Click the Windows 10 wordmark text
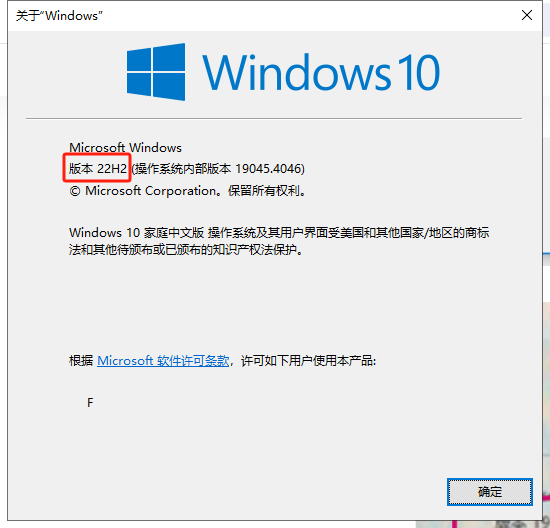This screenshot has height=528, width=550. (x=320, y=72)
